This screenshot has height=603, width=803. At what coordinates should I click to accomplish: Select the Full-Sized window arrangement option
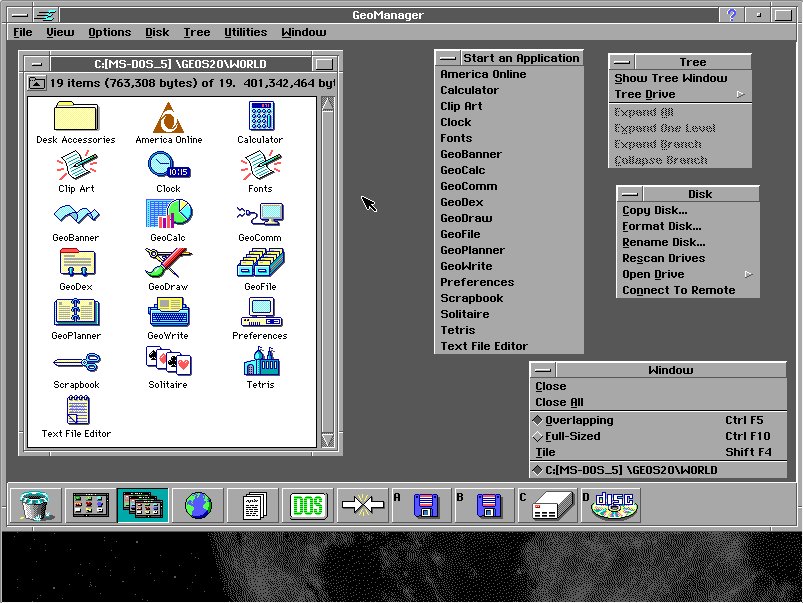pyautogui.click(x=658, y=436)
